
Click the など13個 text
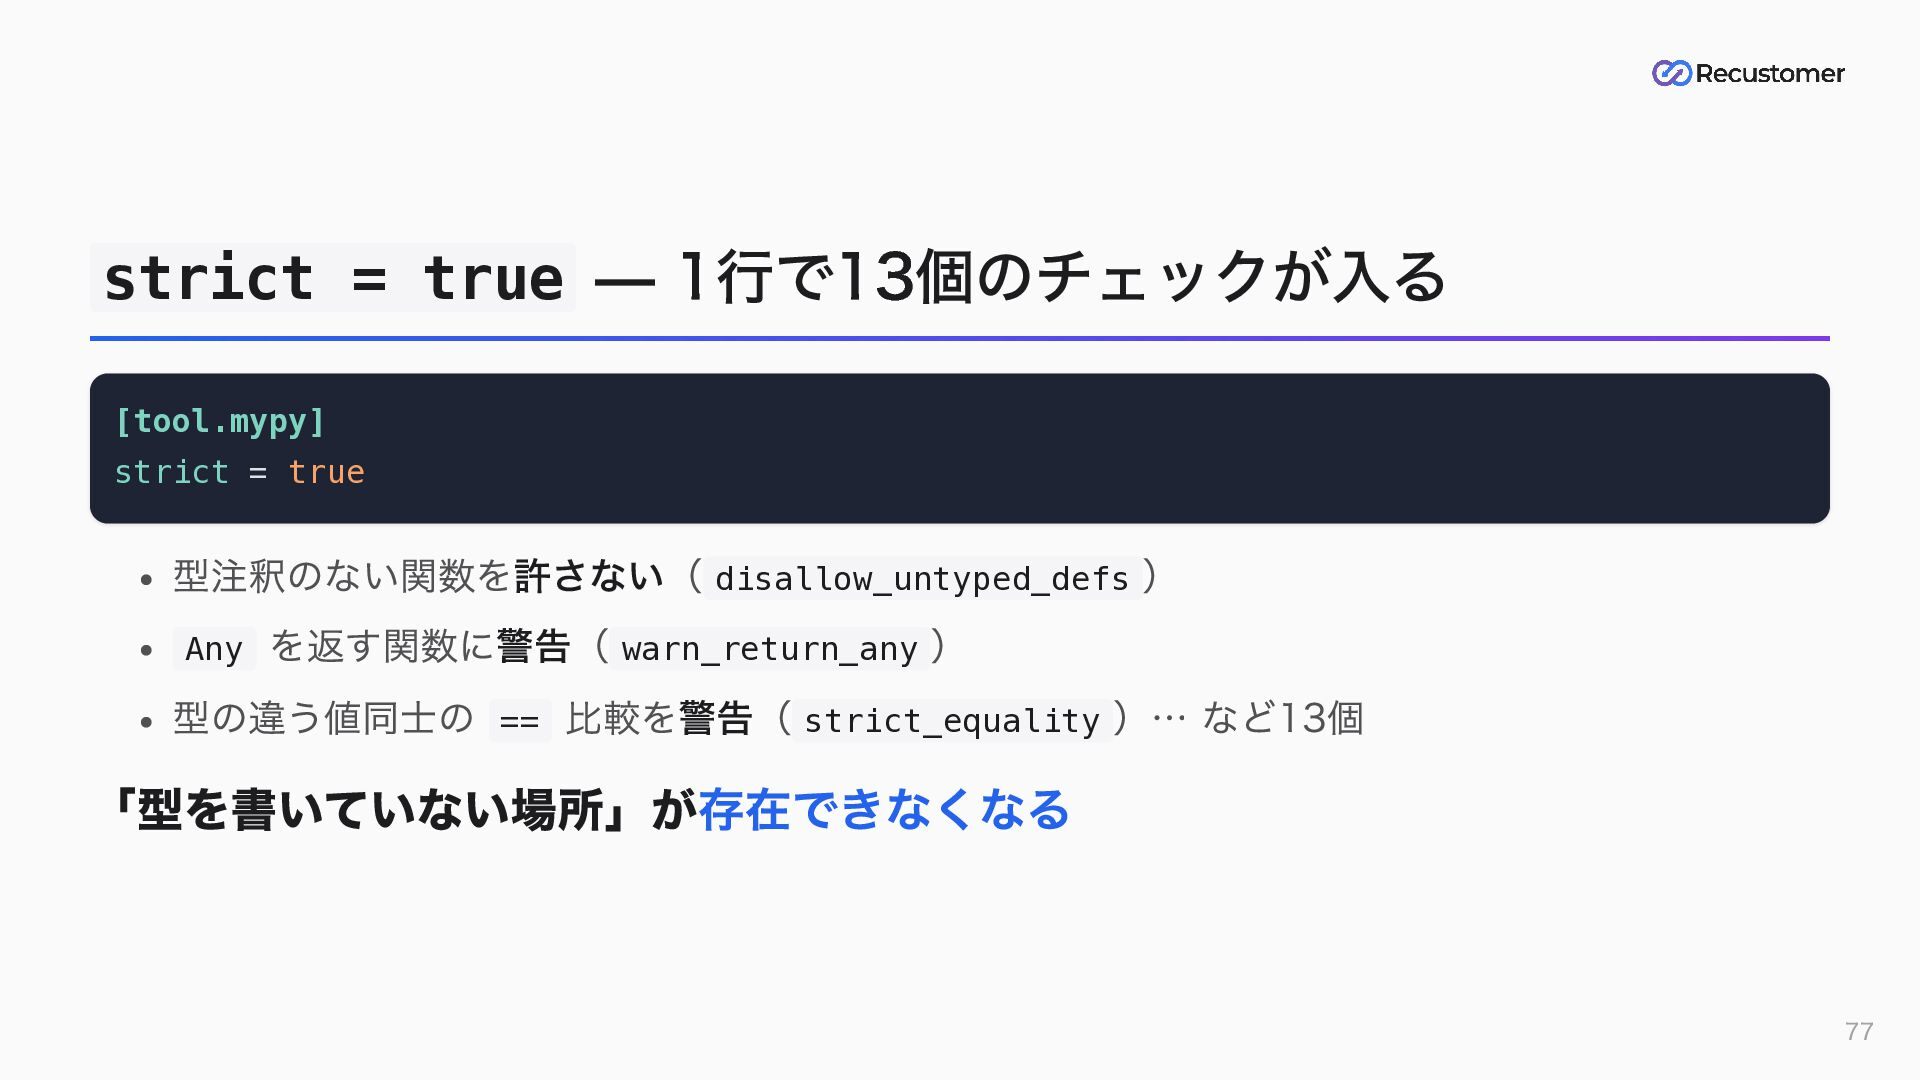[1282, 718]
